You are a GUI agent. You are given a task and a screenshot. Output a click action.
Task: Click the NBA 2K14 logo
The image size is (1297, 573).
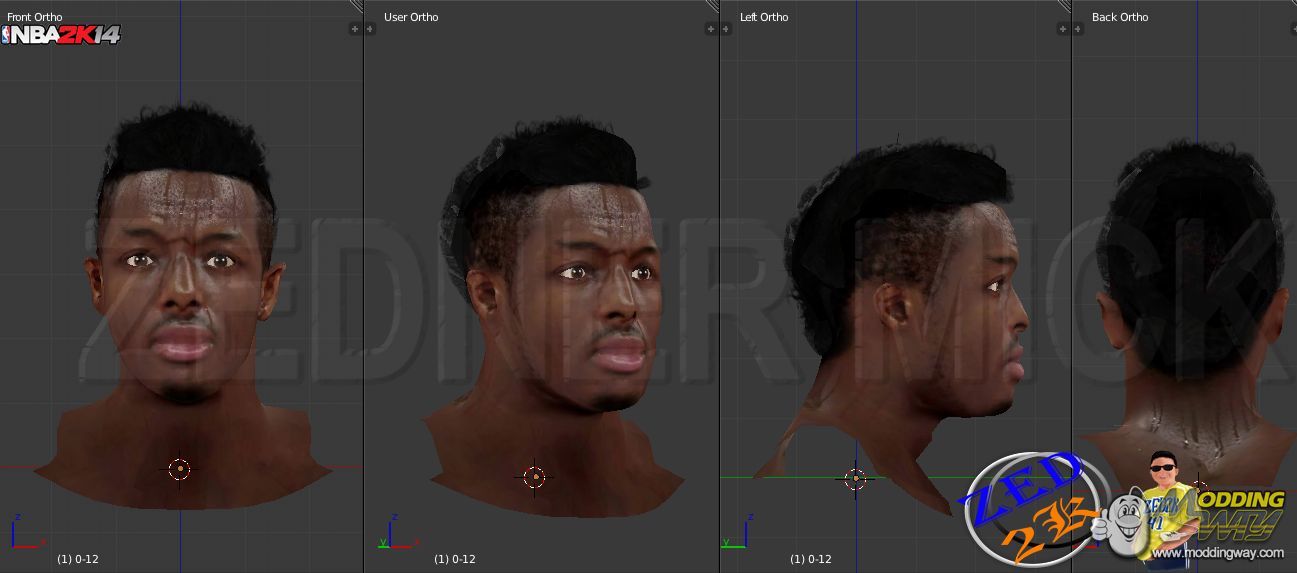point(61,35)
